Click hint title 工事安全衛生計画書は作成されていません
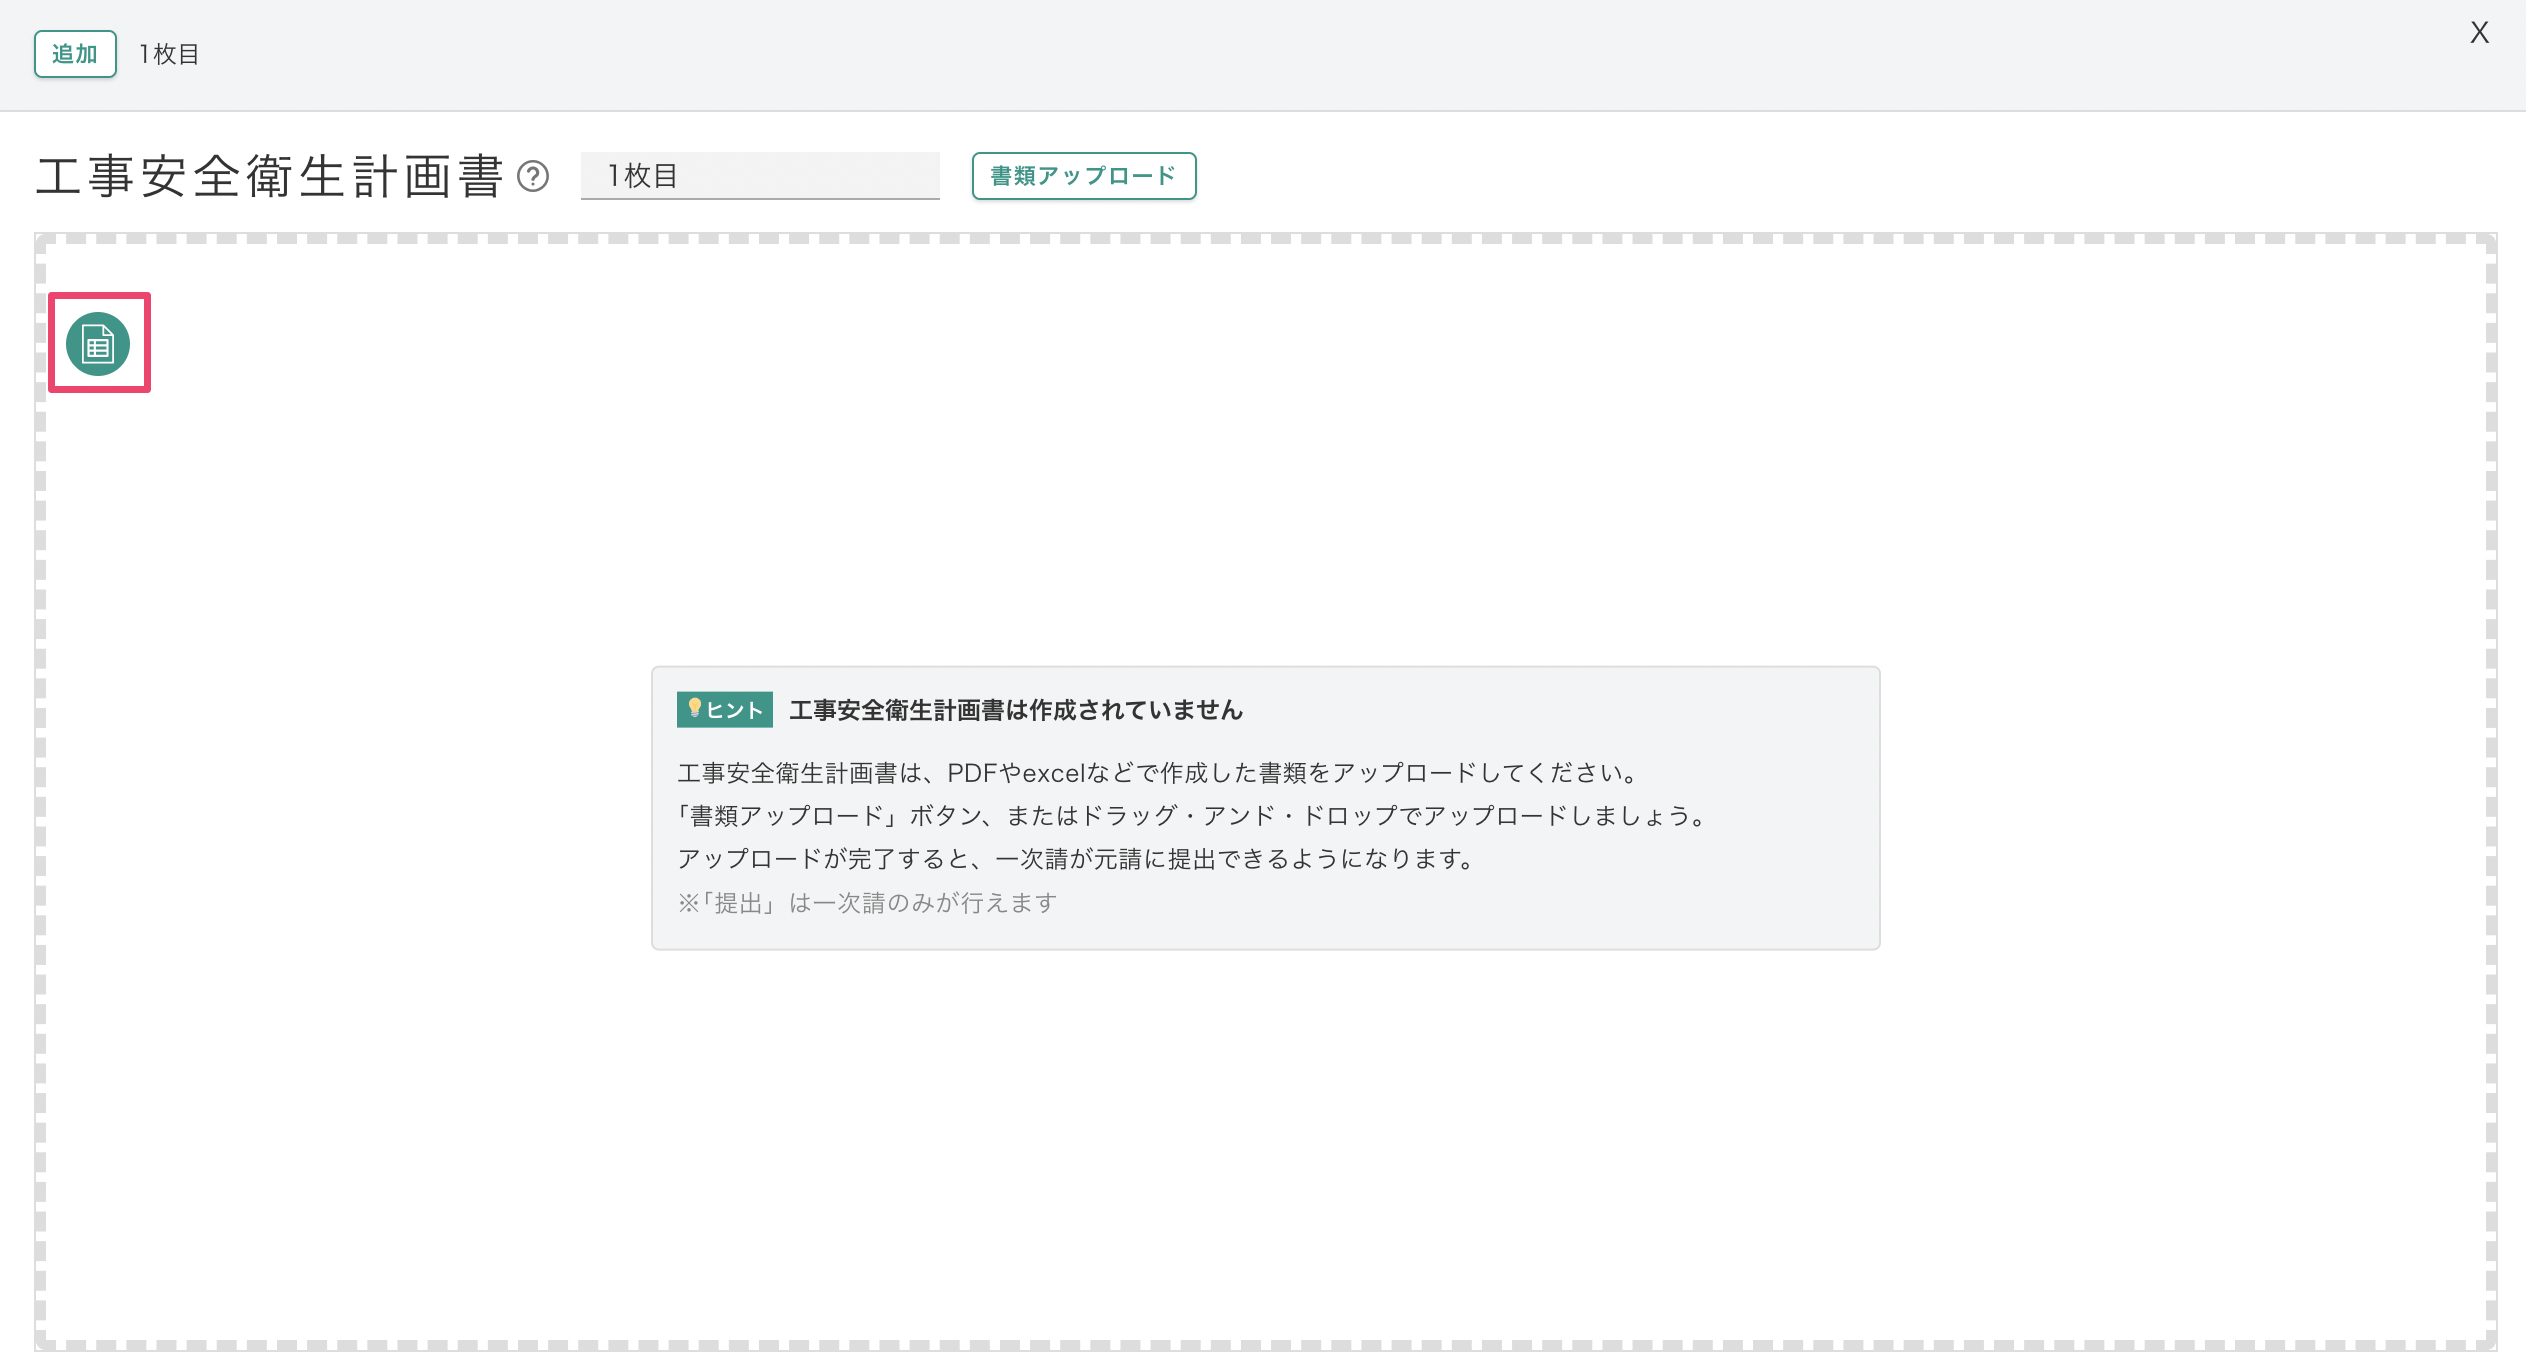This screenshot has height=1372, width=2526. [x=1015, y=710]
